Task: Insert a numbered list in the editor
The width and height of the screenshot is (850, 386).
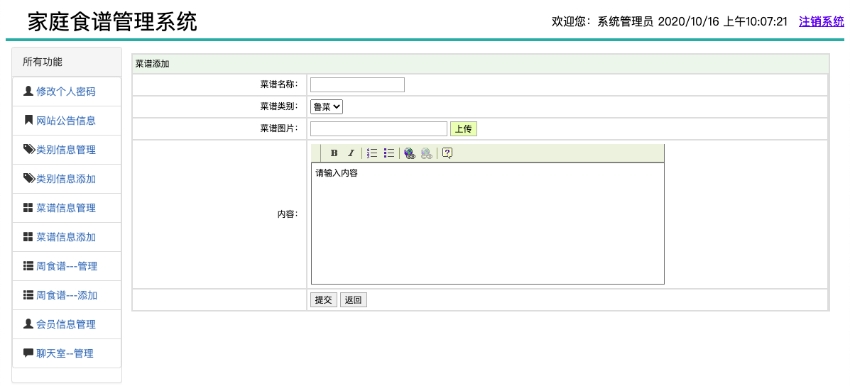Action: click(372, 153)
